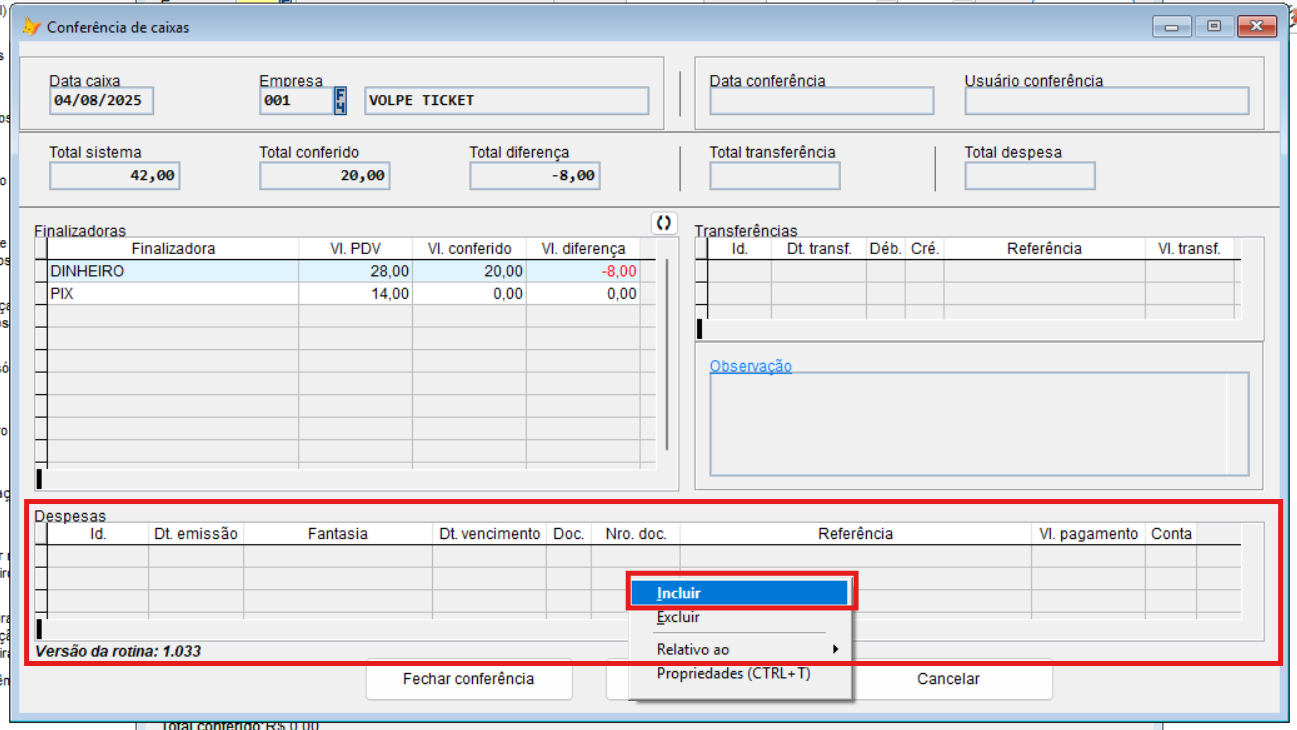Select Incluir from the context menu

pos(740,593)
